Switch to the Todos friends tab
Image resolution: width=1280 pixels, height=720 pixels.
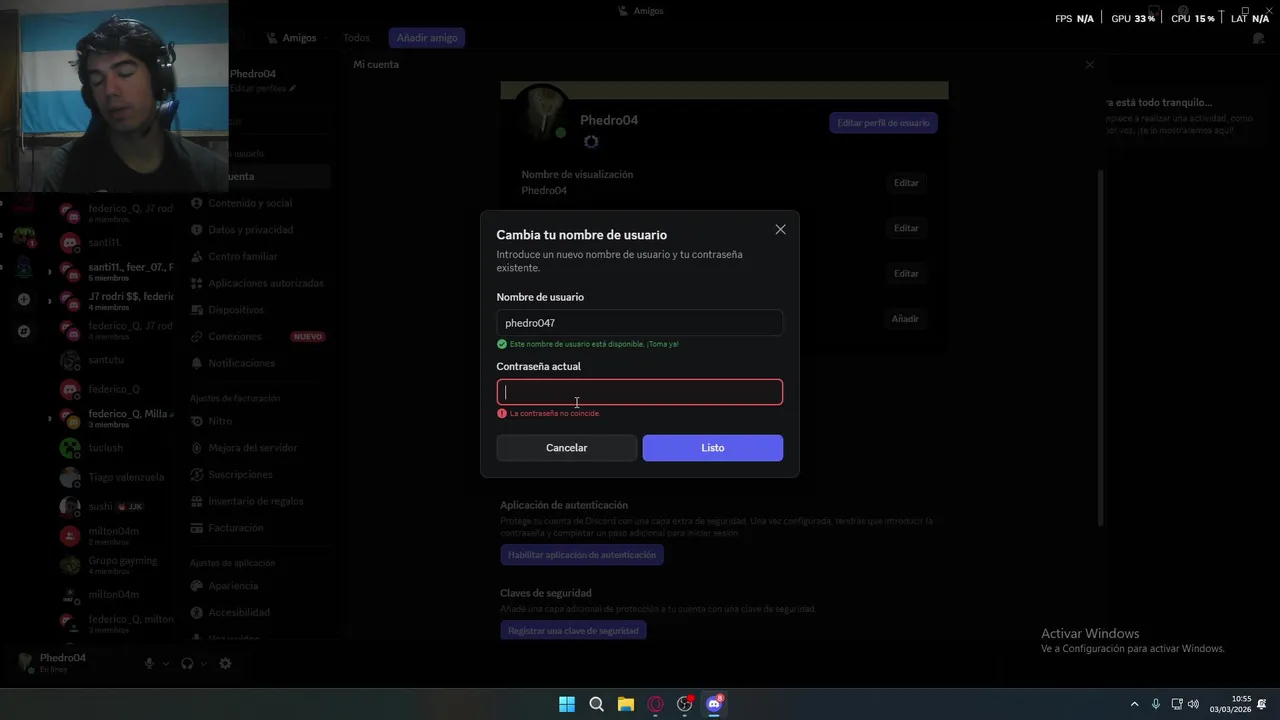(x=356, y=38)
